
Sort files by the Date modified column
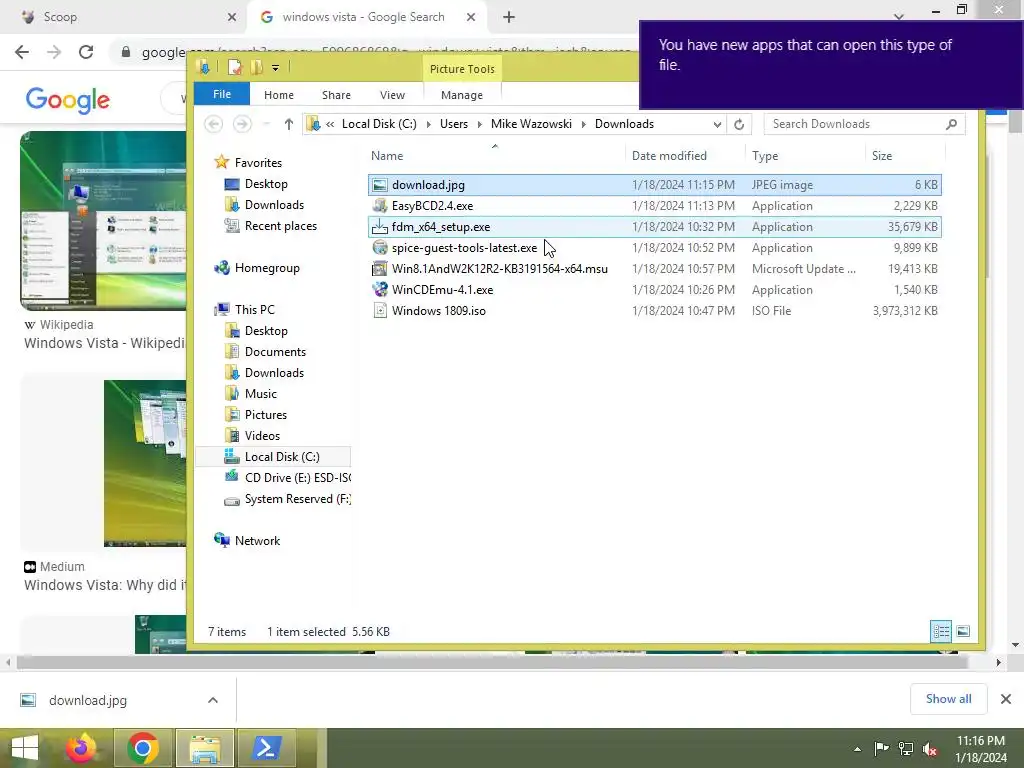(x=669, y=155)
